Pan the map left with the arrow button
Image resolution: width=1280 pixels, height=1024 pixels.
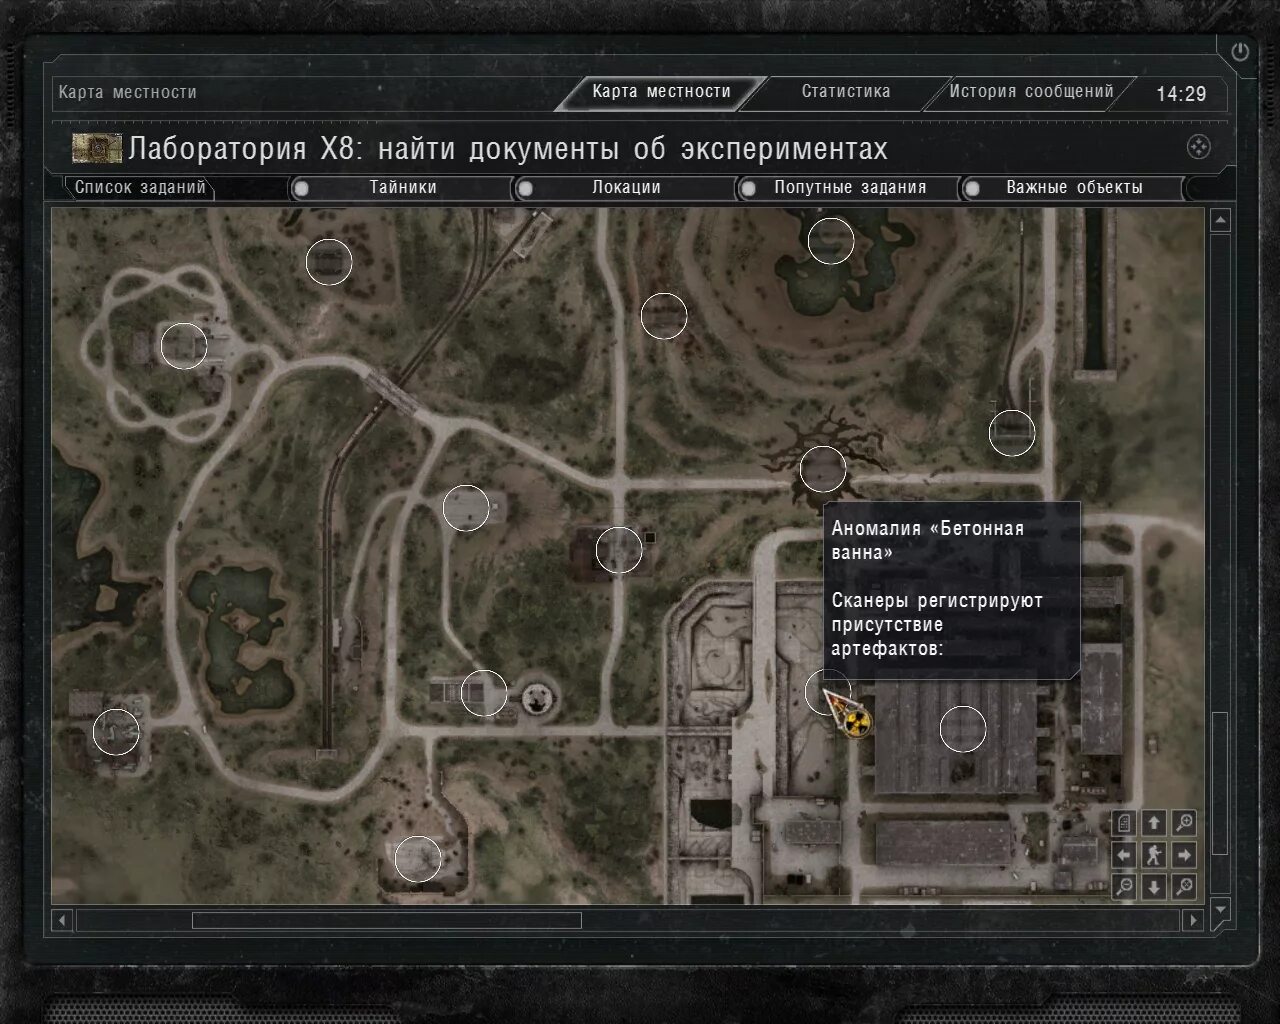[x=1124, y=855]
